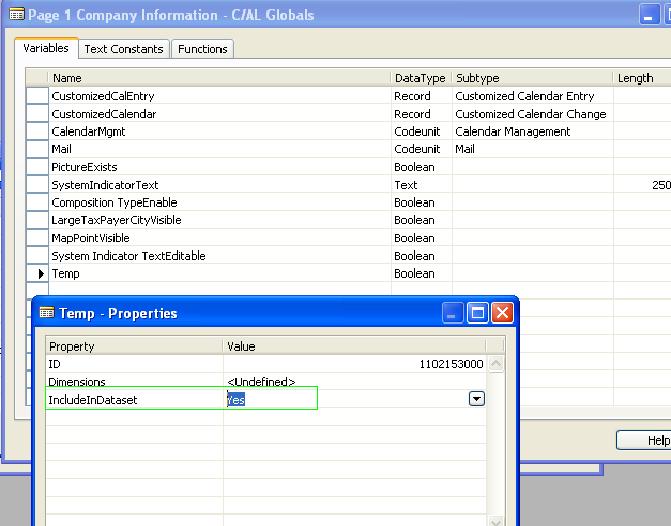The width and height of the screenshot is (671, 526).
Task: Open the IncludeInDataset value dropdown
Action: click(477, 399)
